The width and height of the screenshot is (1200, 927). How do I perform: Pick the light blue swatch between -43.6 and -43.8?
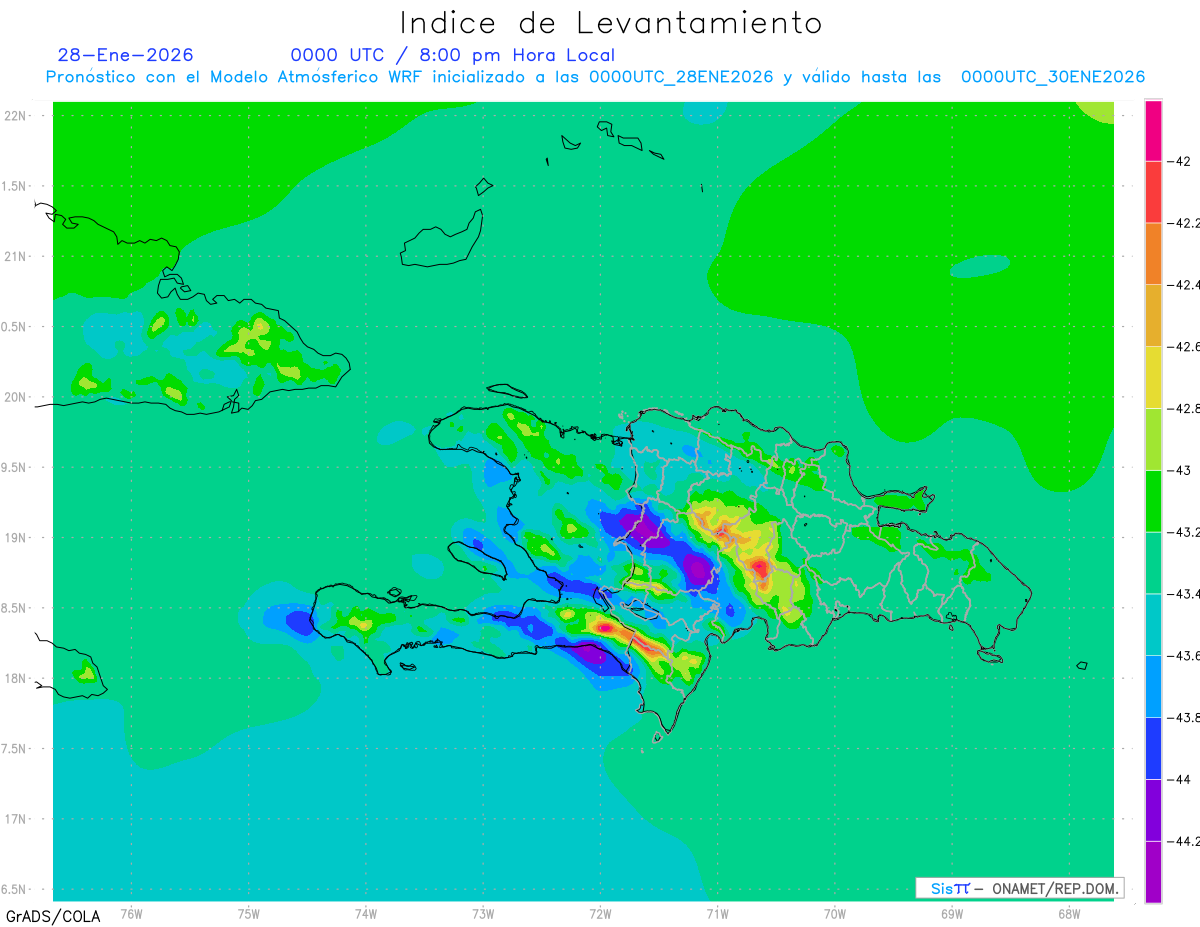1153,687
